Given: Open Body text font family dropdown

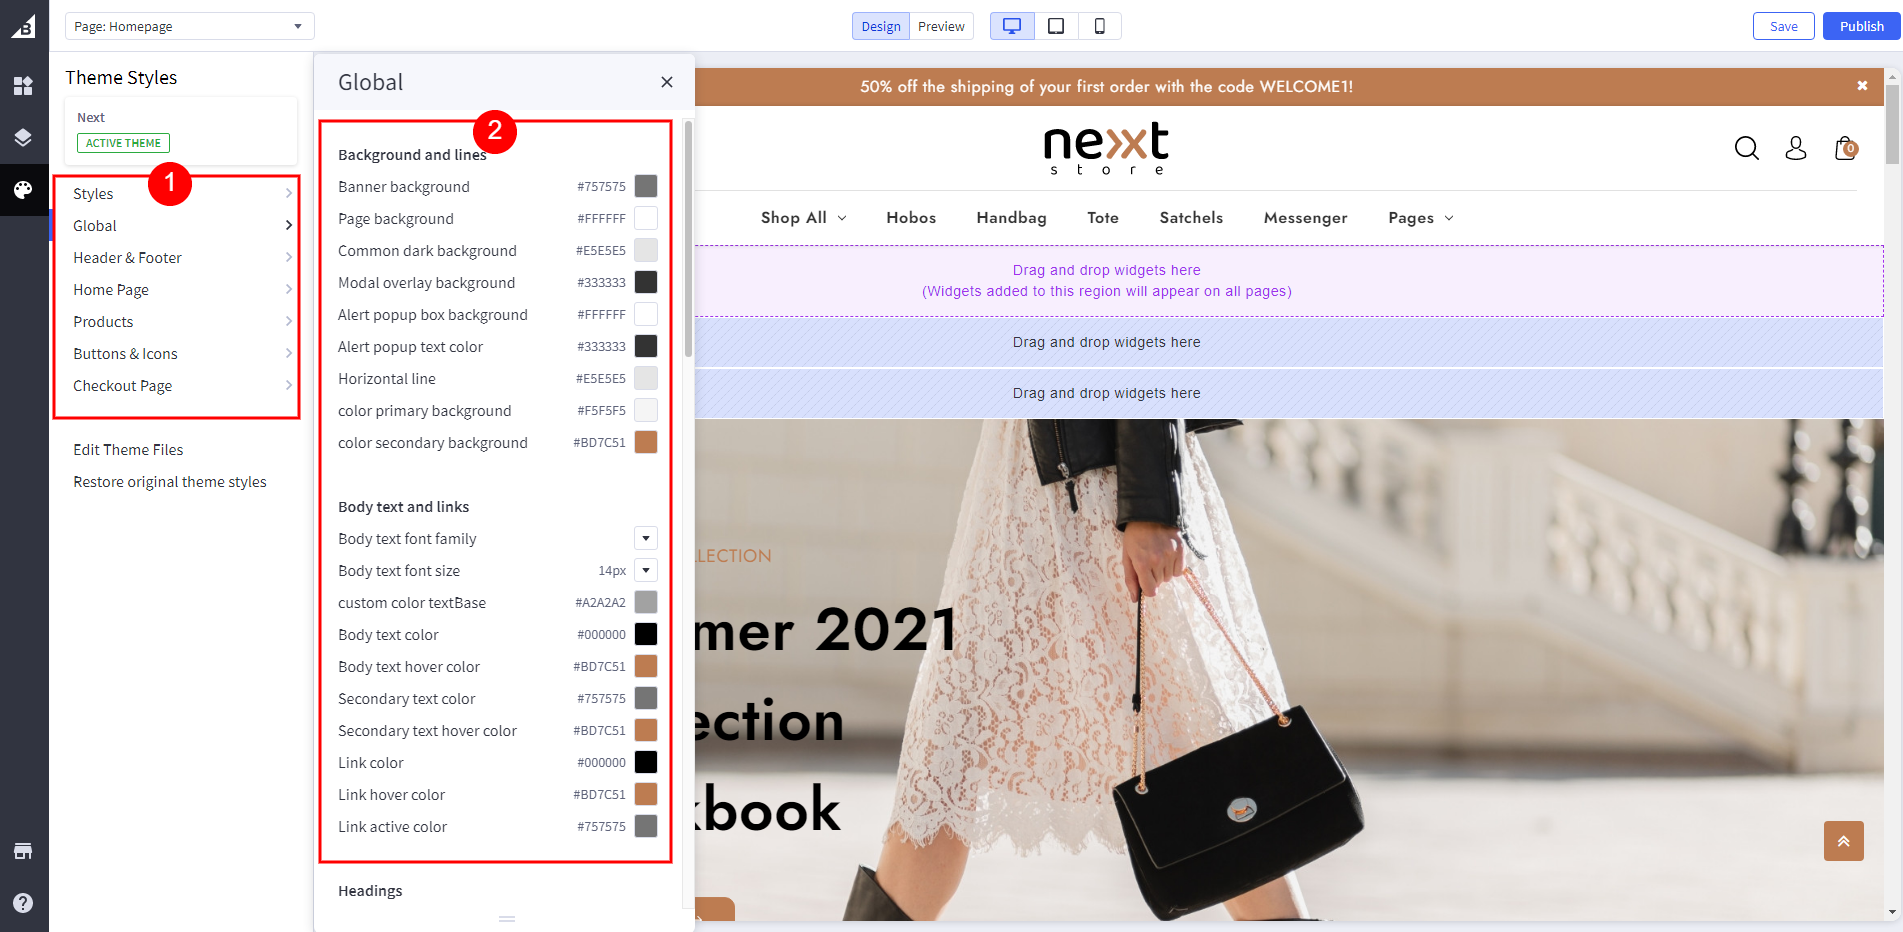Looking at the screenshot, I should pyautogui.click(x=646, y=539).
